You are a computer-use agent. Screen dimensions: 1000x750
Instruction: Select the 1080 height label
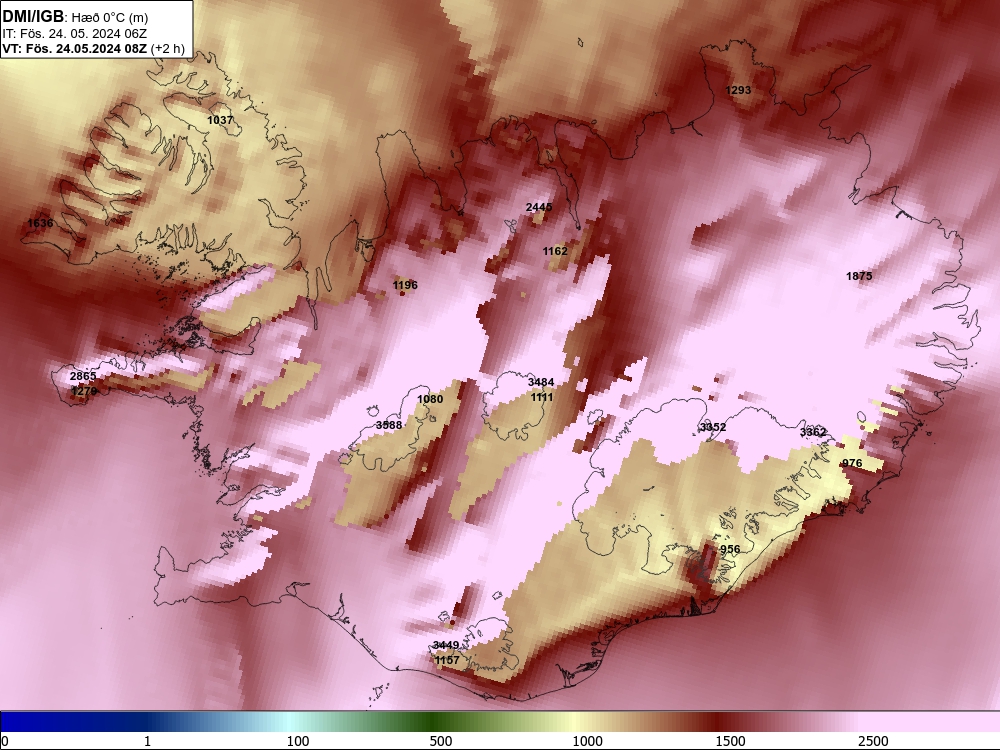pyautogui.click(x=430, y=399)
